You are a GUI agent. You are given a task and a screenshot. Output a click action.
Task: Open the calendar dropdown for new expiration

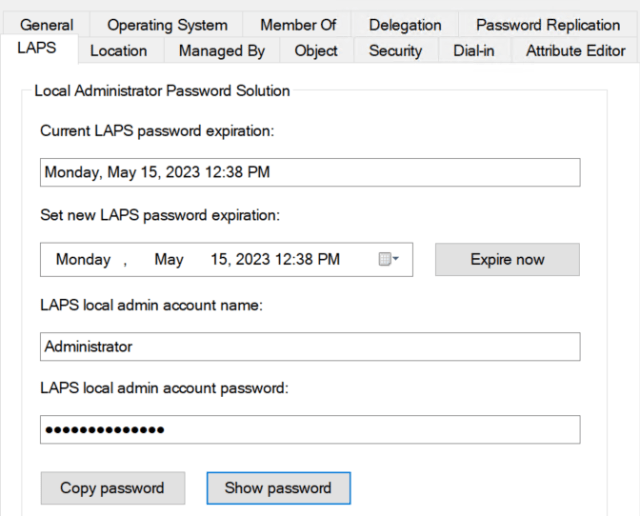pos(389,260)
